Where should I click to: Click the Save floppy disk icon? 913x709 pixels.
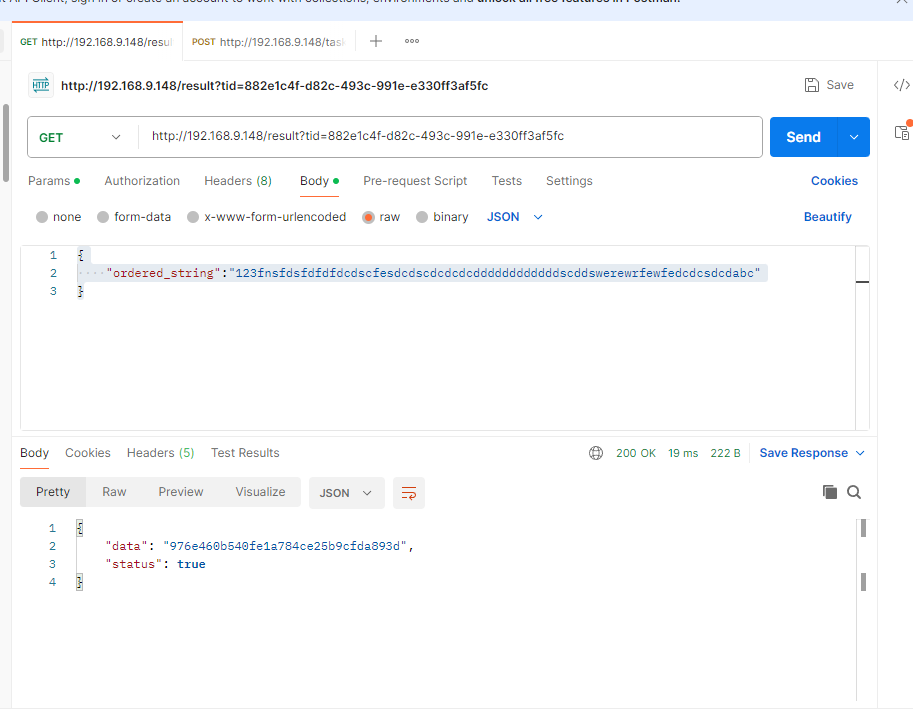pos(812,85)
